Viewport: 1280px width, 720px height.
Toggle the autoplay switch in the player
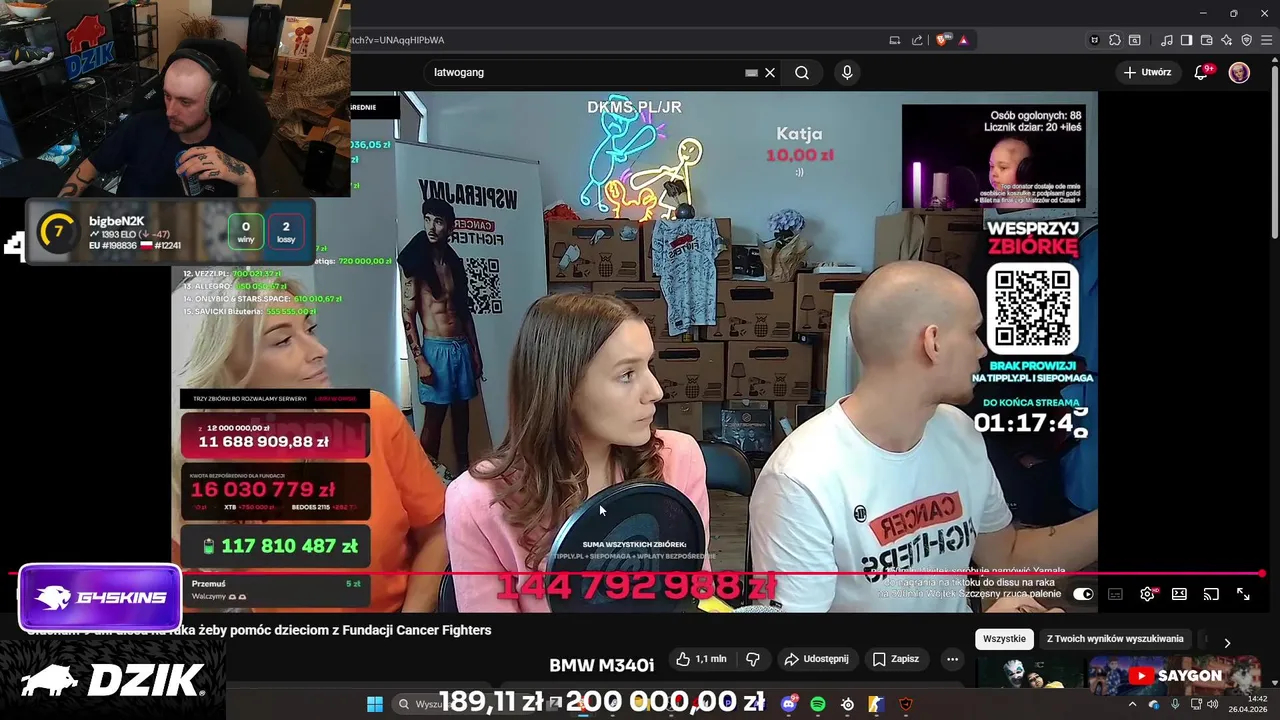click(x=1083, y=594)
